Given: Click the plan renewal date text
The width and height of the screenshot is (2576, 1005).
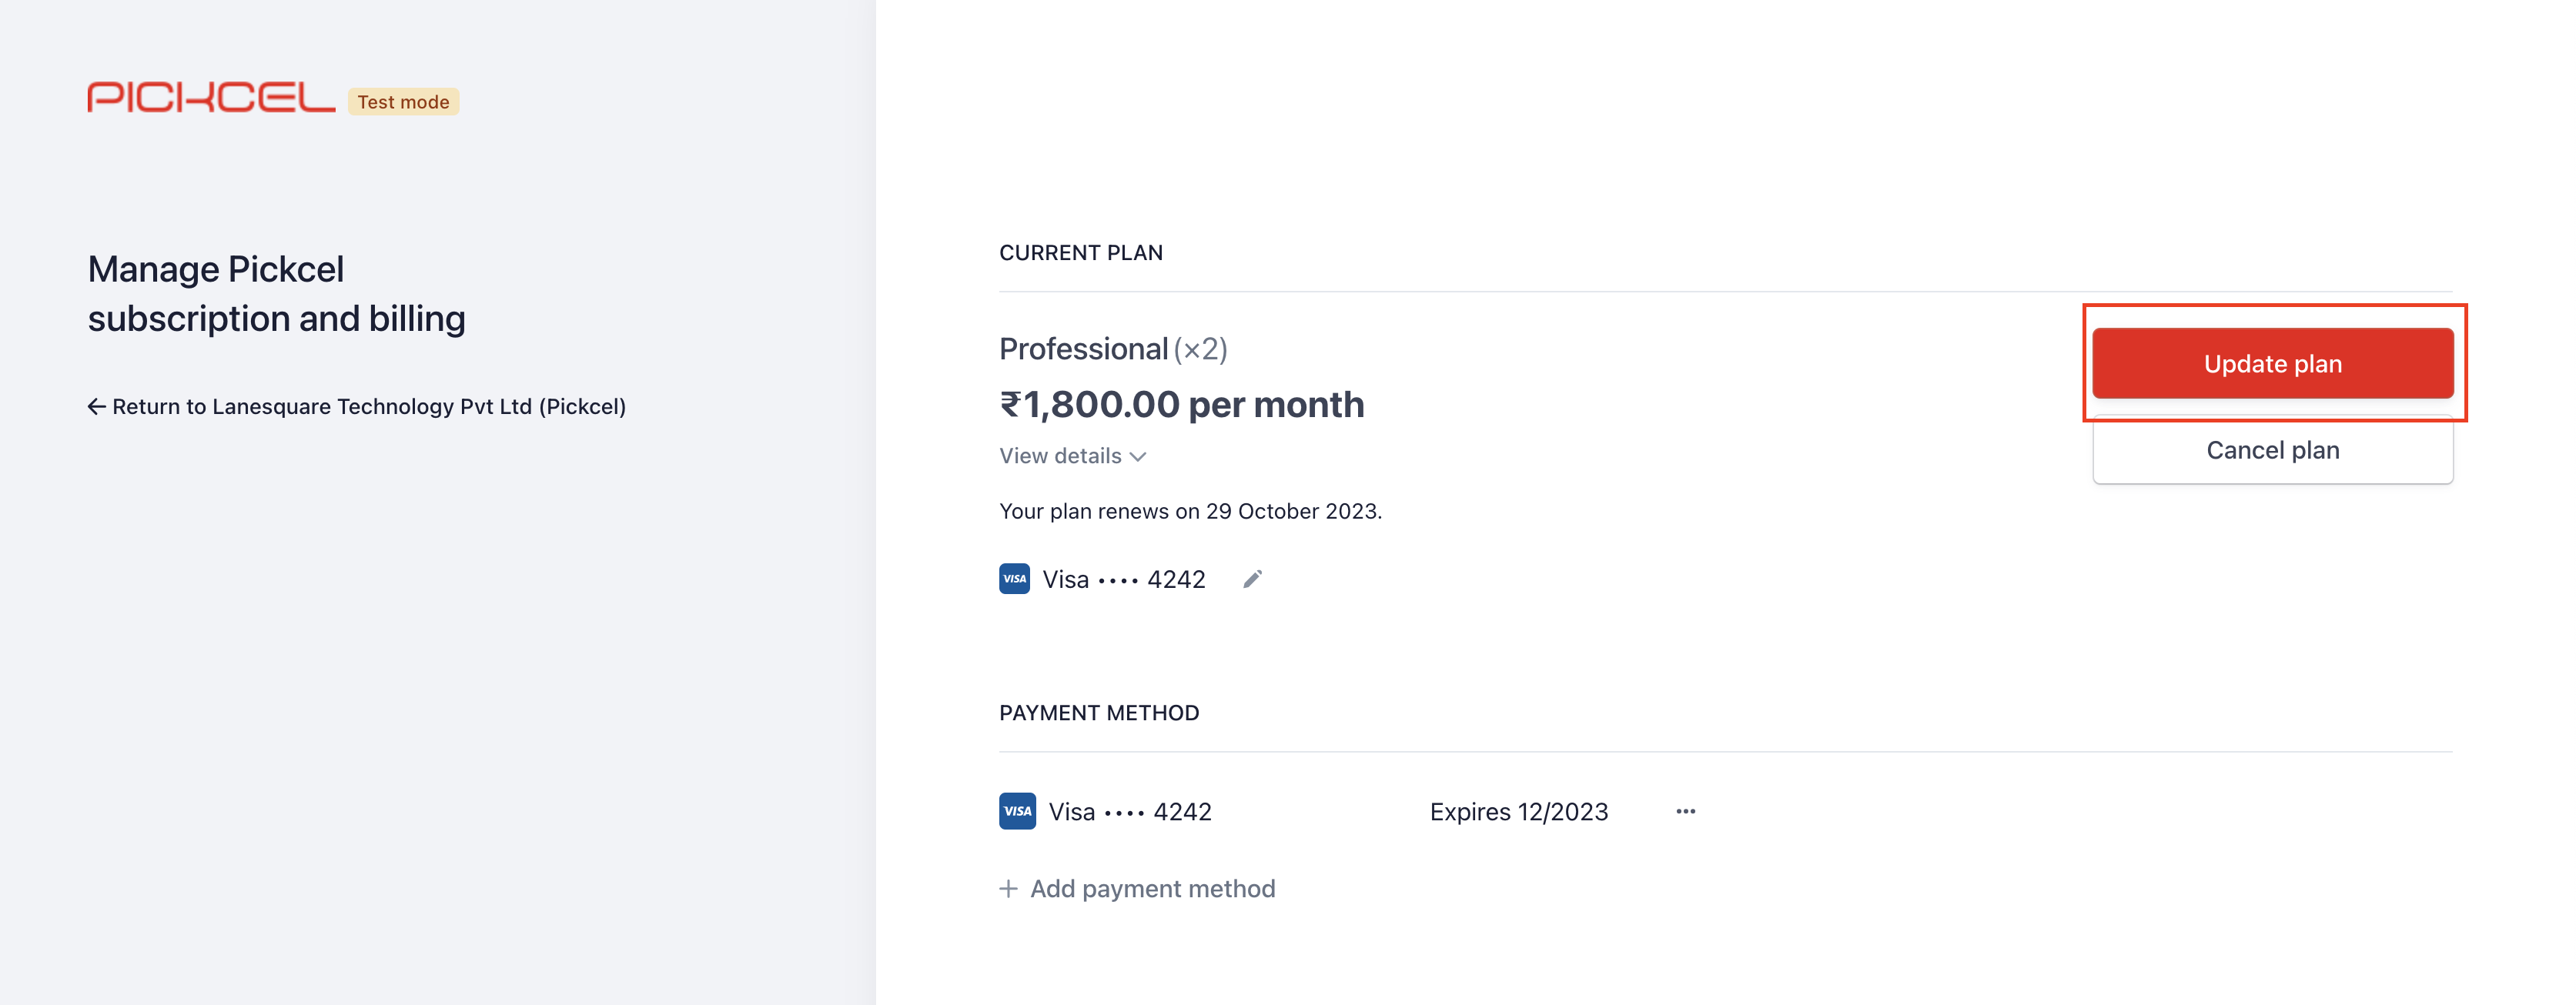Looking at the screenshot, I should tap(1190, 511).
